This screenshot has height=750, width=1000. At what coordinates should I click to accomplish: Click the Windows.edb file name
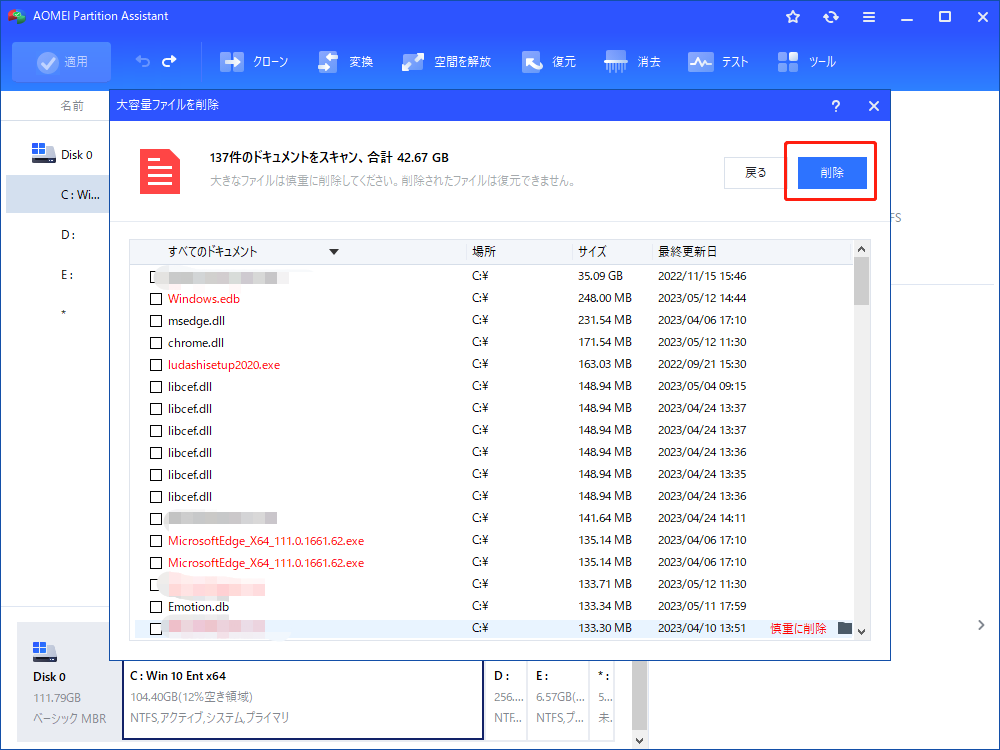203,298
